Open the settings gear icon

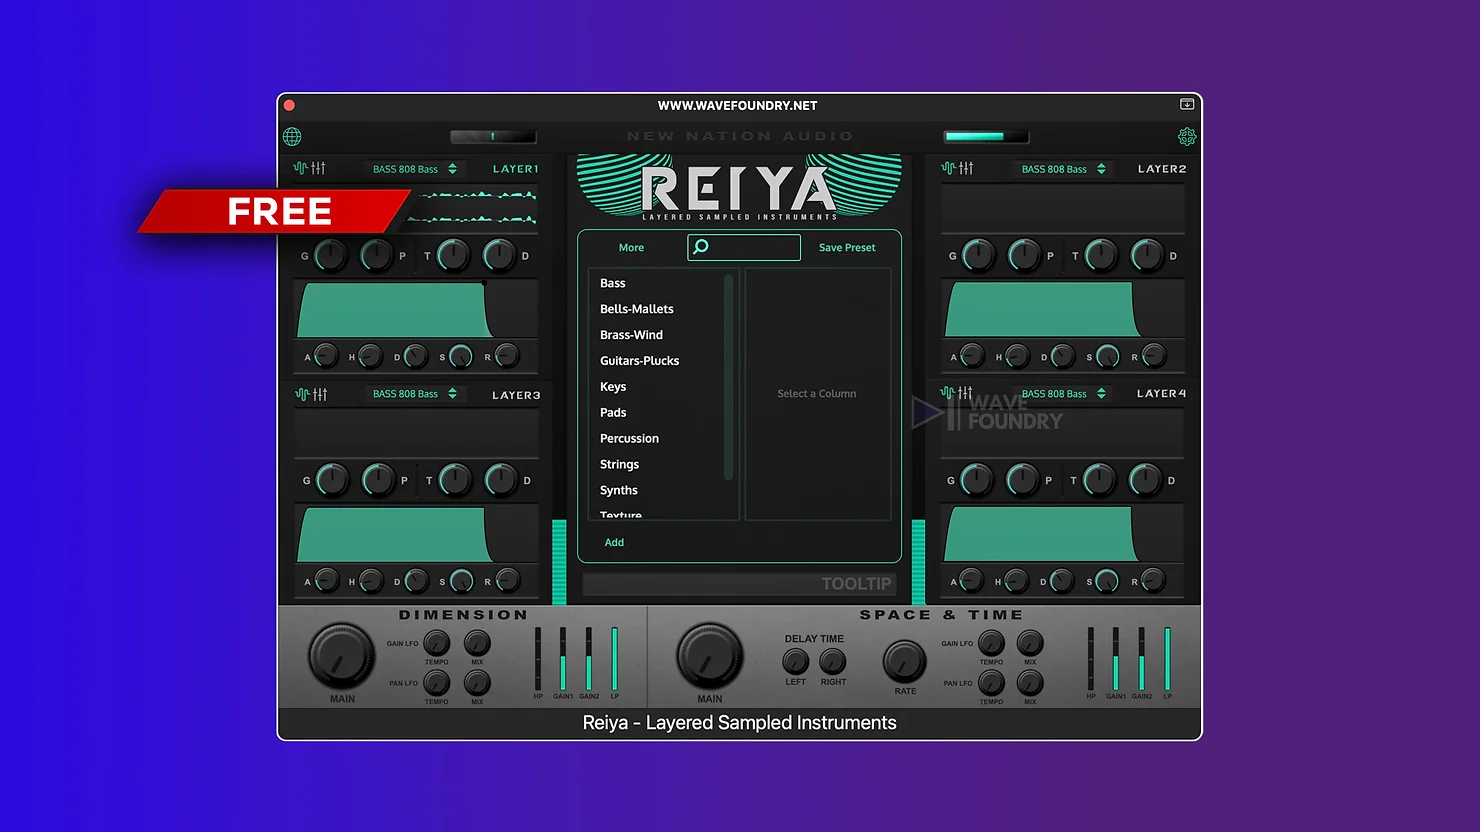[1187, 137]
